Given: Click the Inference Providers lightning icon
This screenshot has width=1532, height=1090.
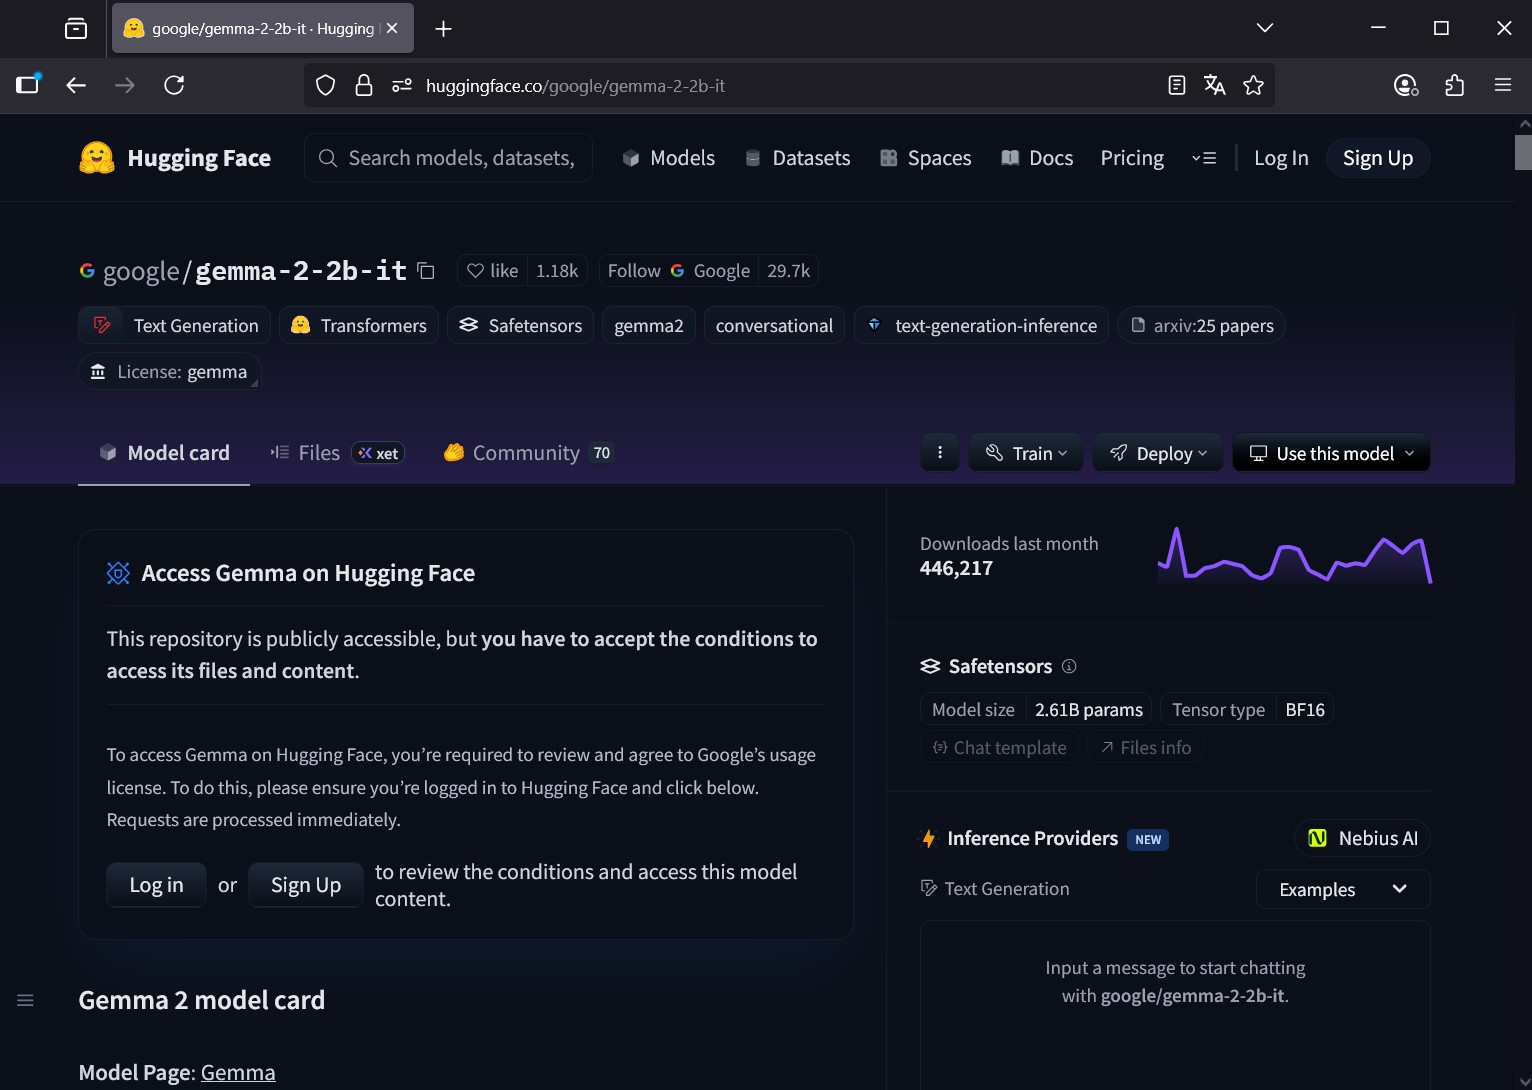Looking at the screenshot, I should (929, 839).
